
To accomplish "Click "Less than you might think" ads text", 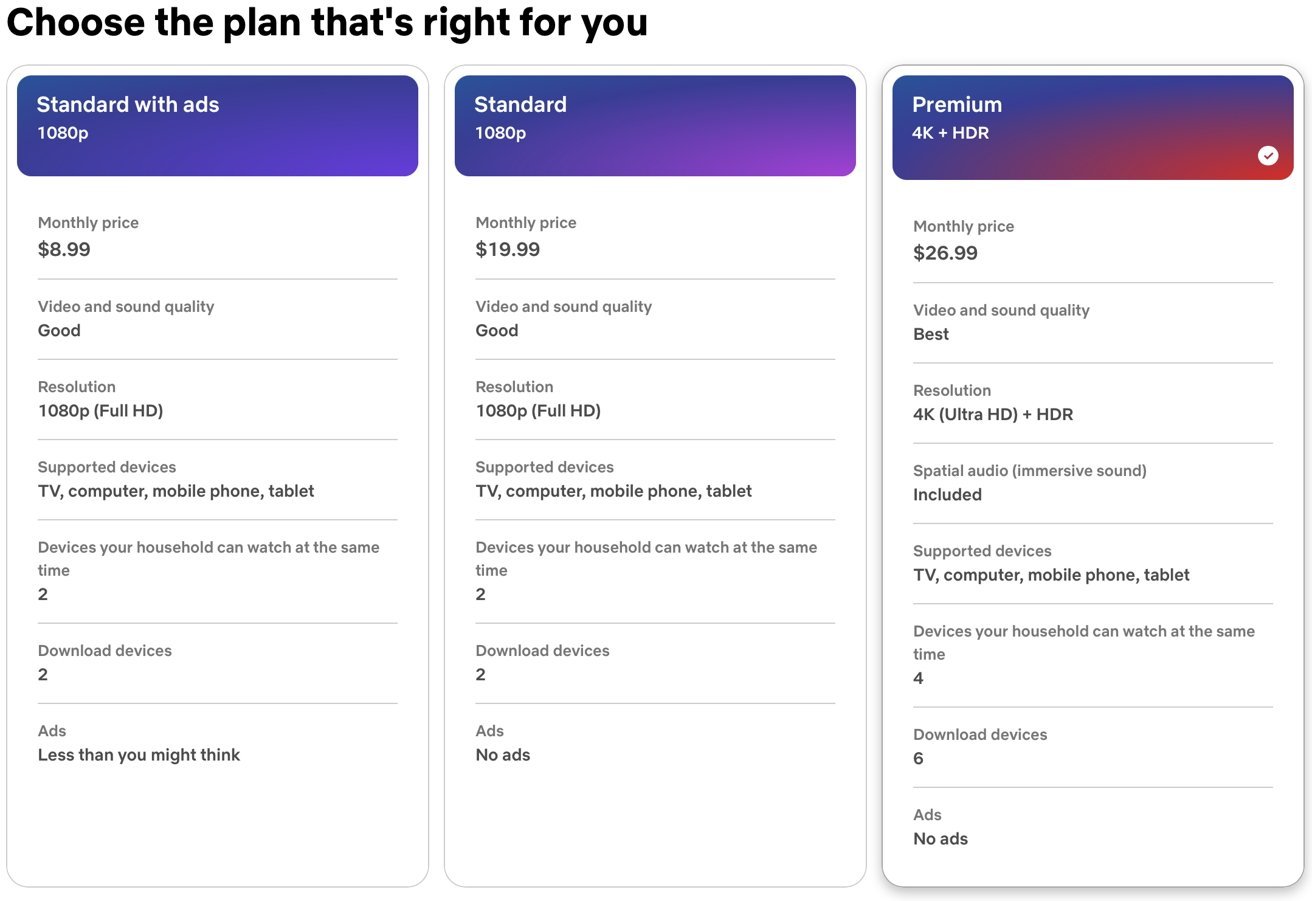I will click(x=139, y=755).
